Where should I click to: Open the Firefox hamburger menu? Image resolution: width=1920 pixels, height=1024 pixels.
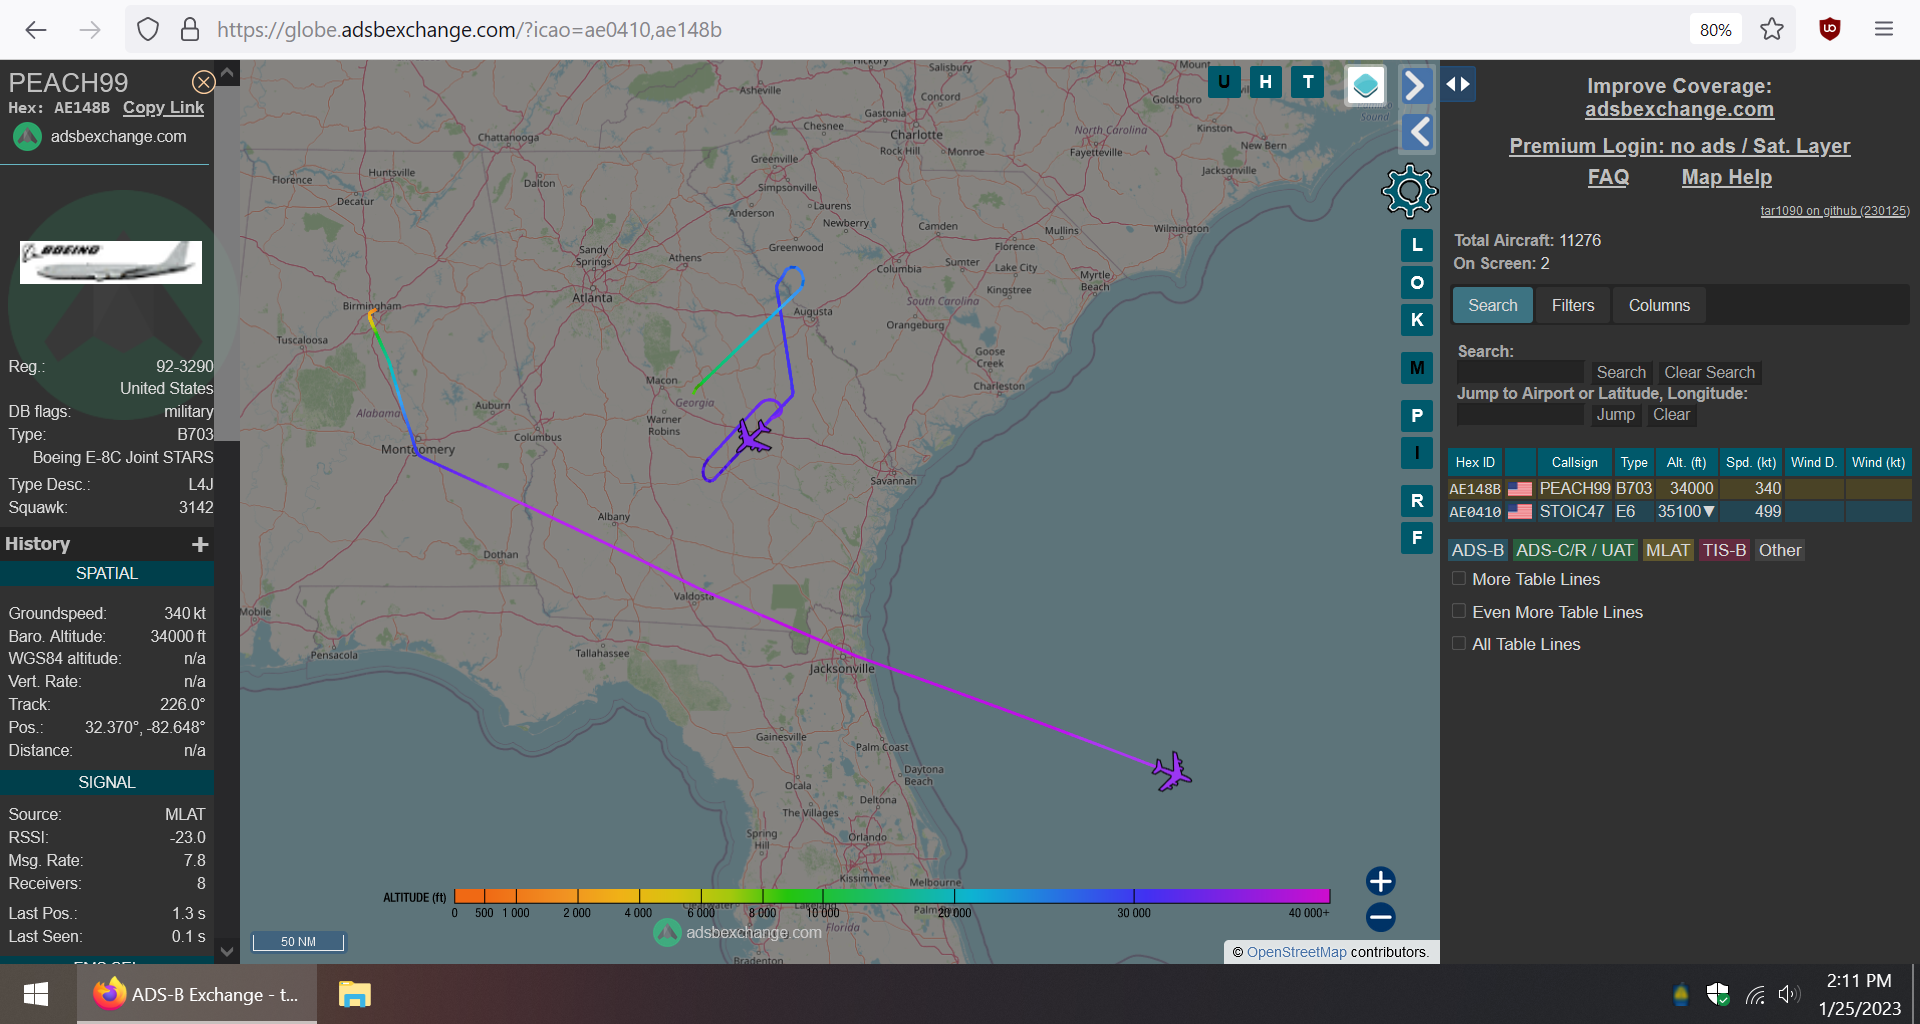1884,29
